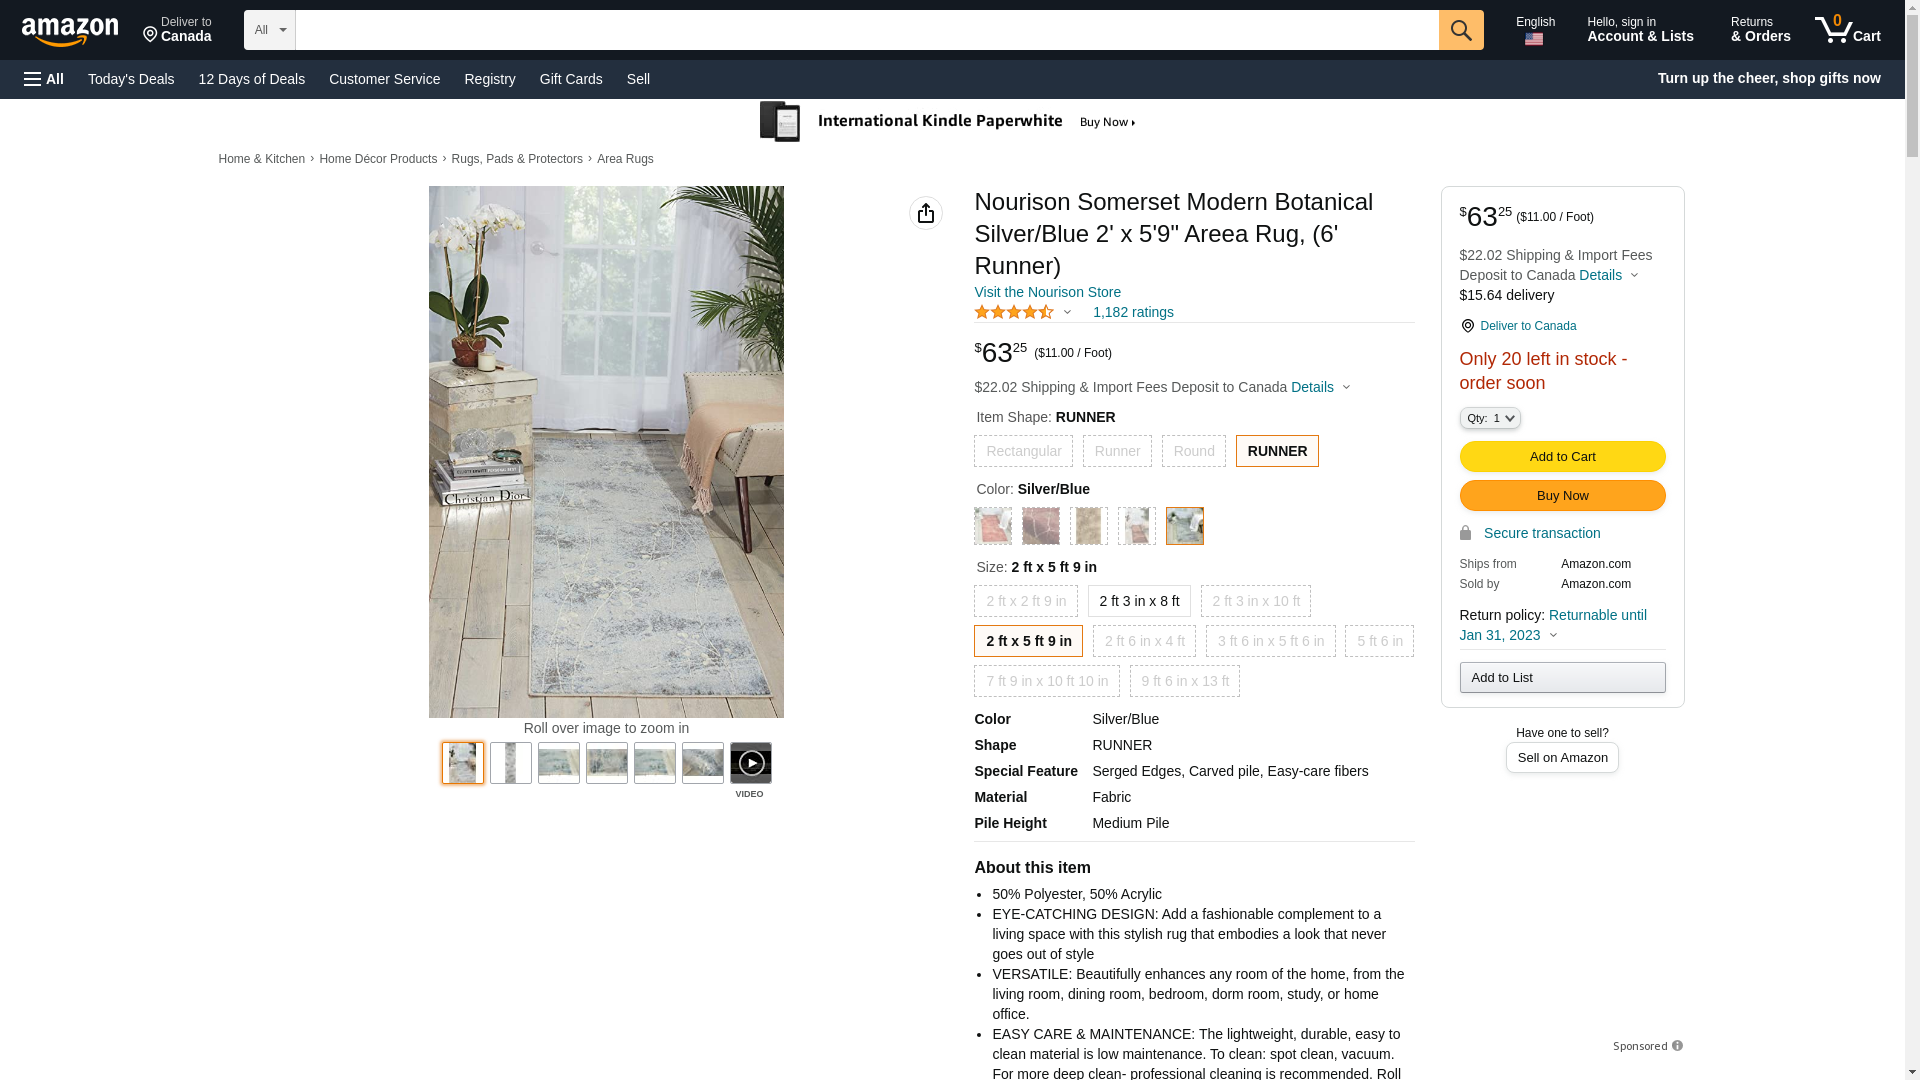Choose the 2 ft 3 in x 8 ft size
Viewport: 1920px width, 1080px height.
coord(1139,601)
